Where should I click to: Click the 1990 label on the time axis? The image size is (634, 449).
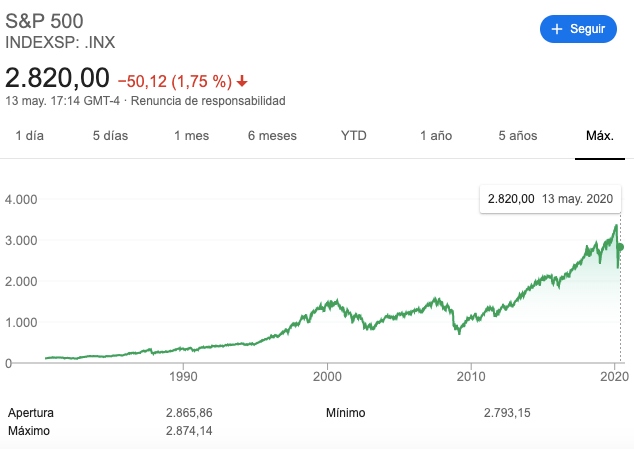183,377
